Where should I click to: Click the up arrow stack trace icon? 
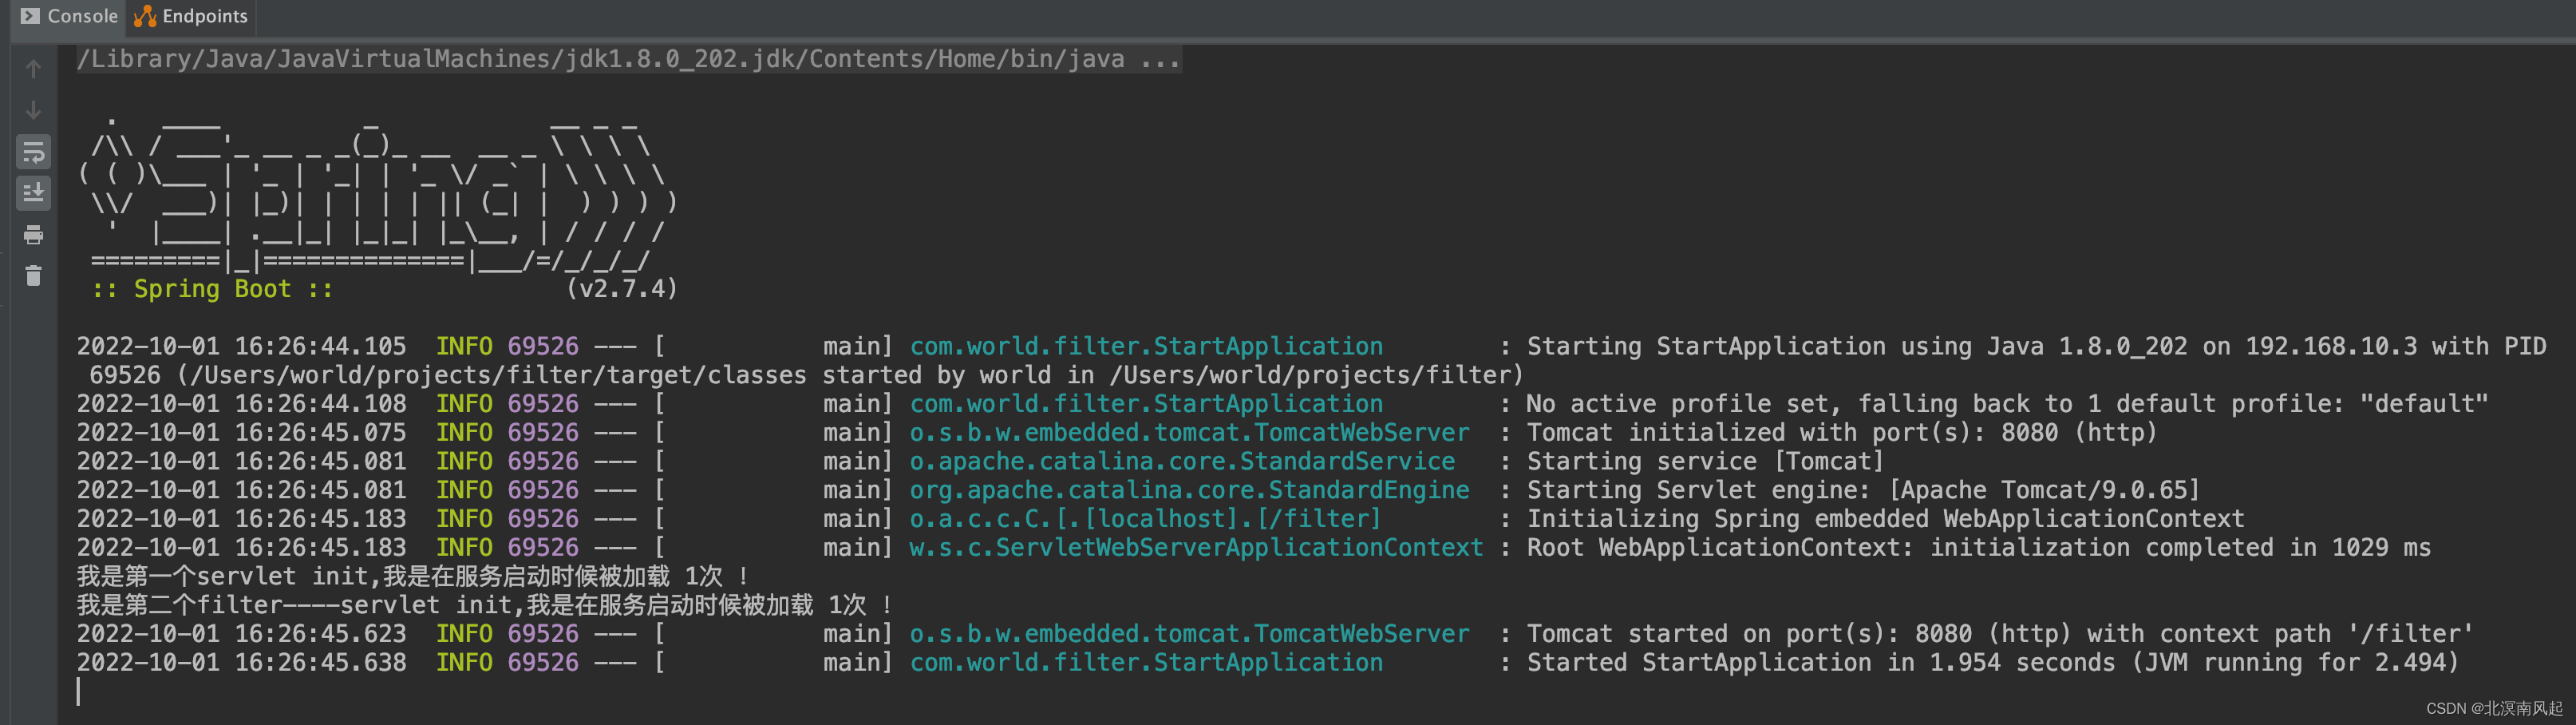click(33, 68)
